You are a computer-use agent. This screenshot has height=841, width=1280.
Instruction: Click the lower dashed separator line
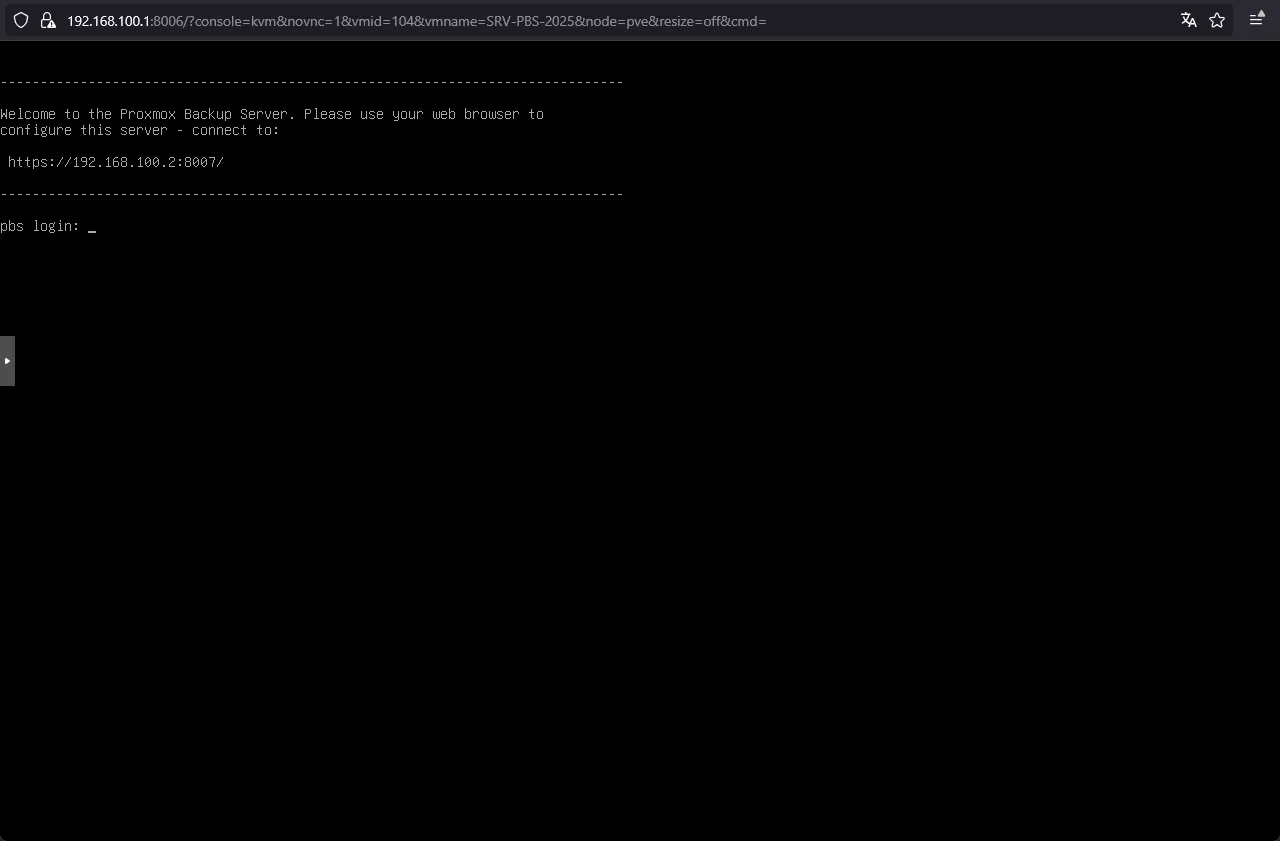pos(311,194)
